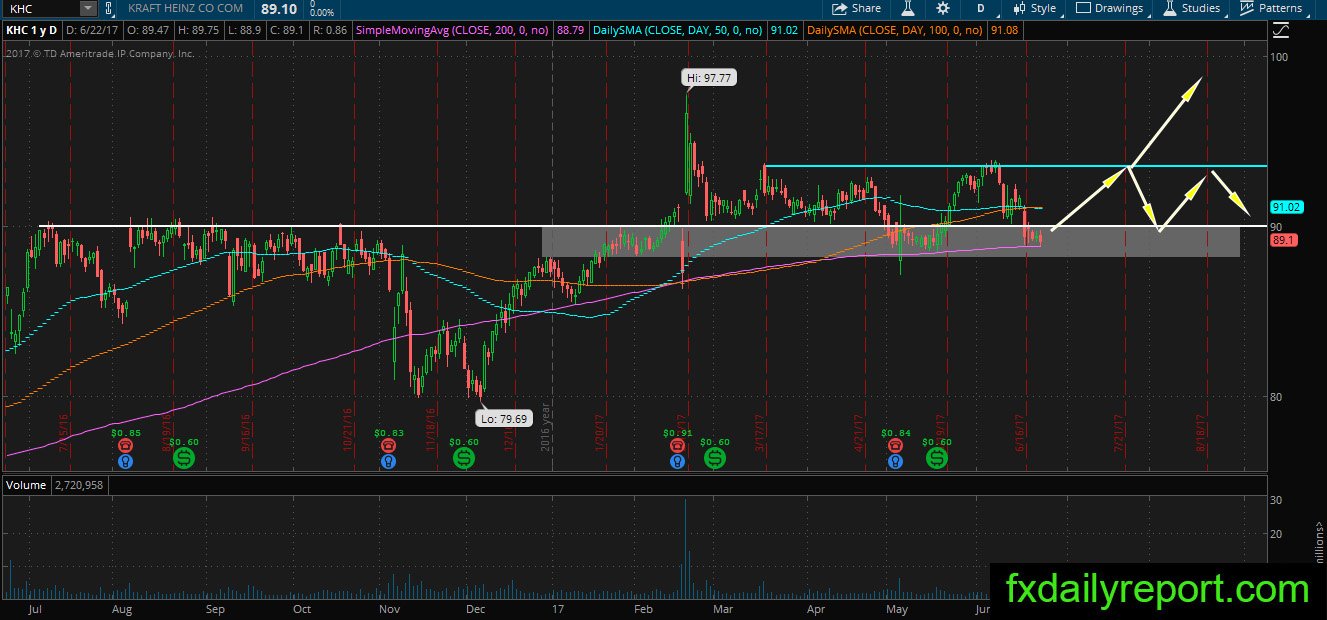This screenshot has height=620, width=1327.
Task: Open the Style menu
Action: click(1035, 8)
